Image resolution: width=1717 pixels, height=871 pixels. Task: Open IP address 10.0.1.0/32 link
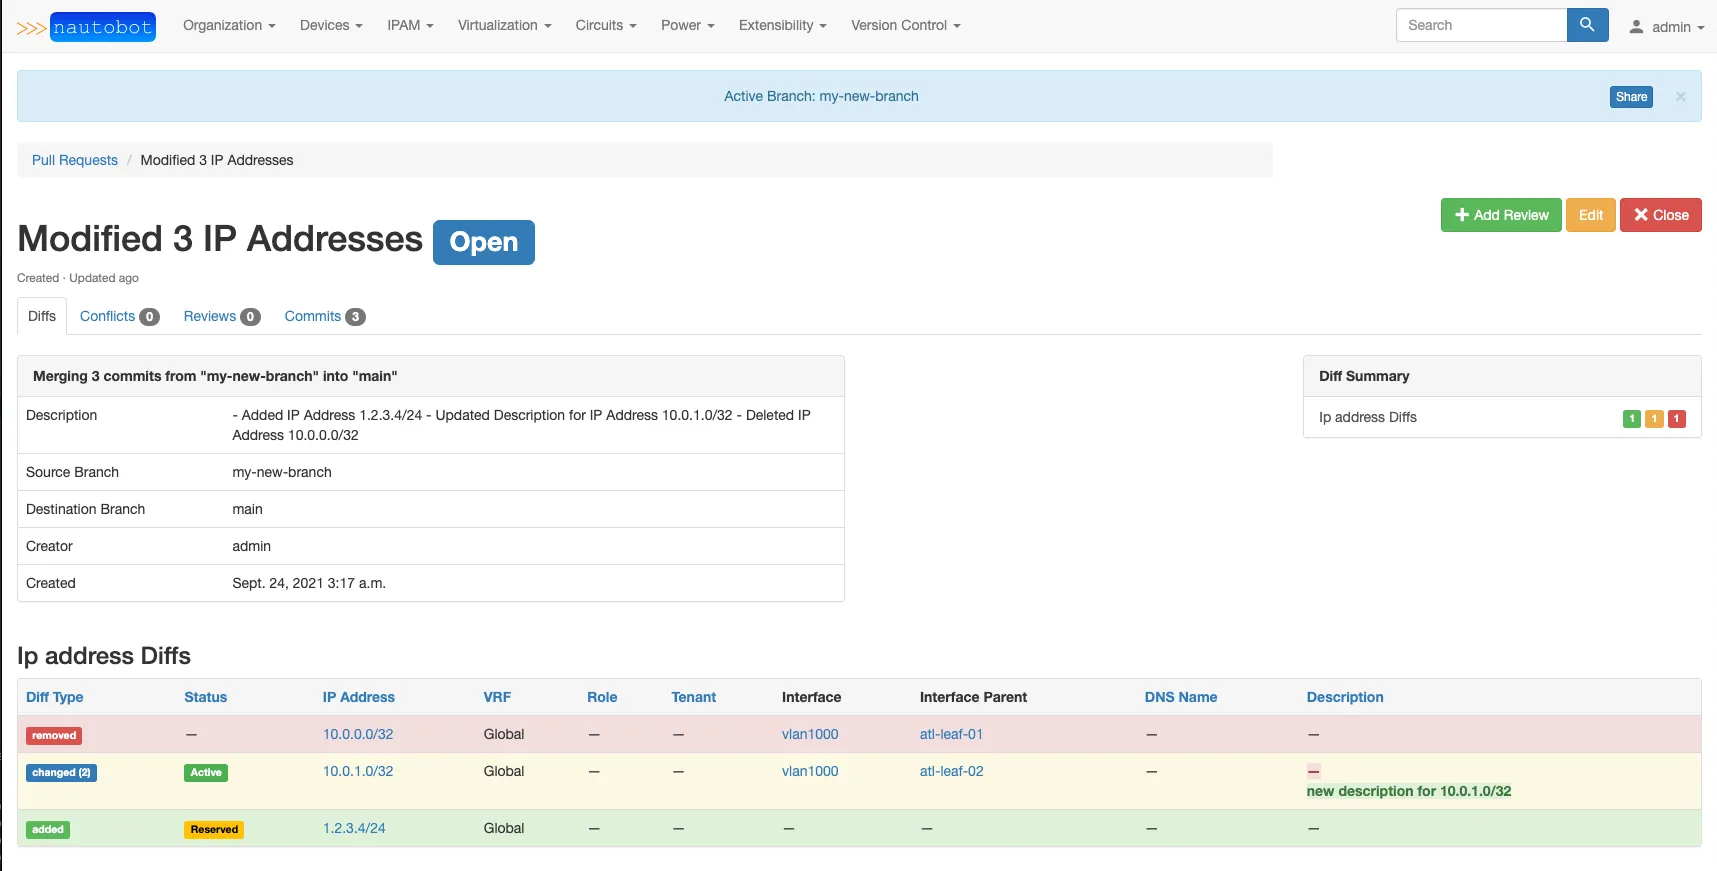tap(358, 772)
